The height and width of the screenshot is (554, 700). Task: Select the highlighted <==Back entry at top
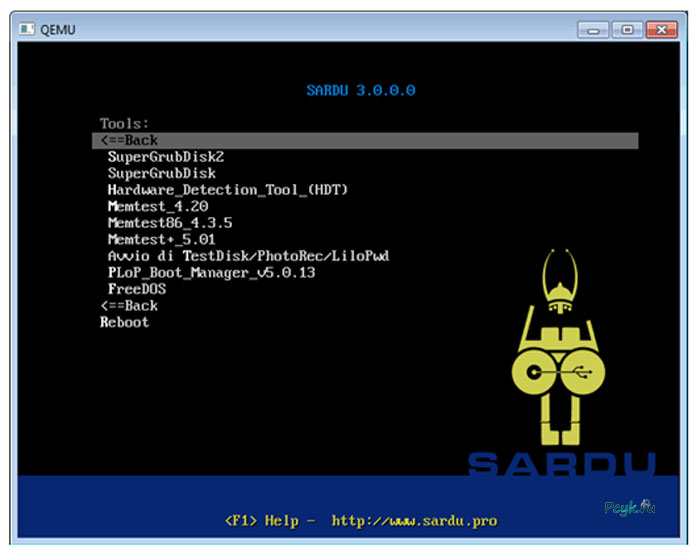[x=365, y=141]
